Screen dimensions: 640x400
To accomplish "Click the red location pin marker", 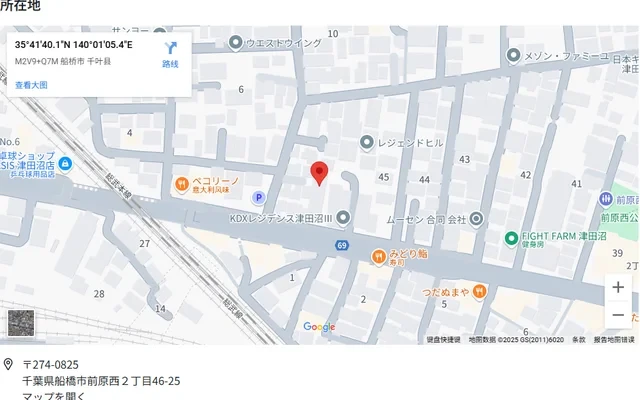I will click(x=319, y=173).
